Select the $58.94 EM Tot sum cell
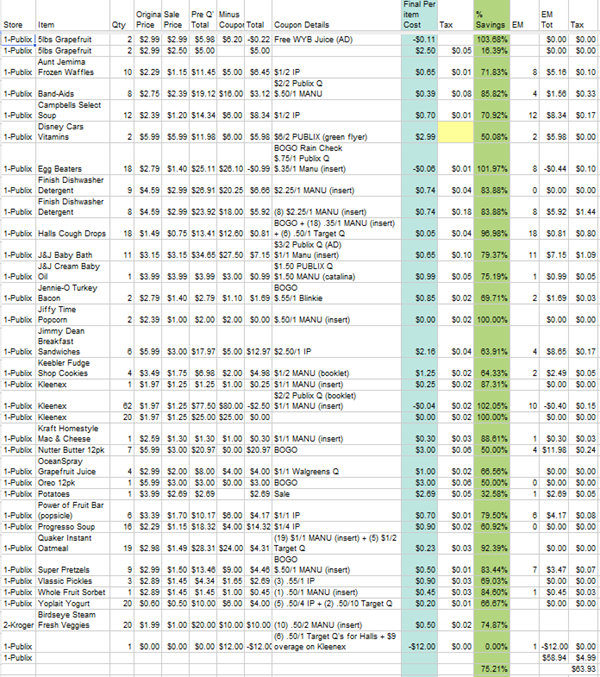The image size is (600, 677). (x=554, y=658)
